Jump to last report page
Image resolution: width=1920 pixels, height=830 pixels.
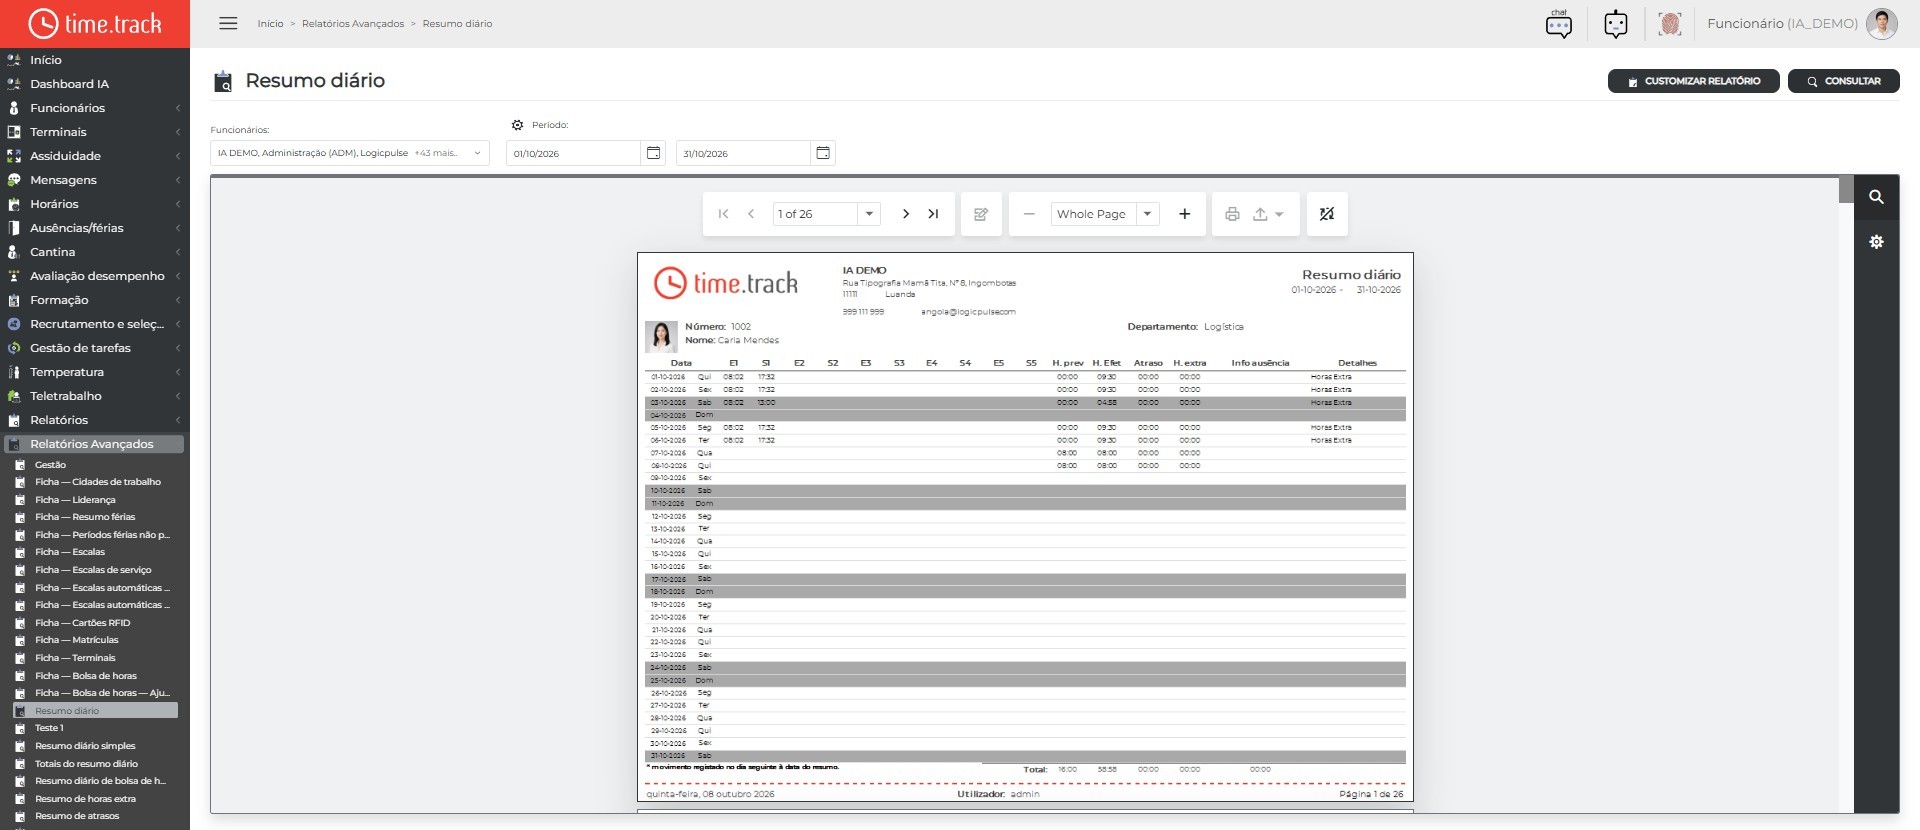click(933, 214)
